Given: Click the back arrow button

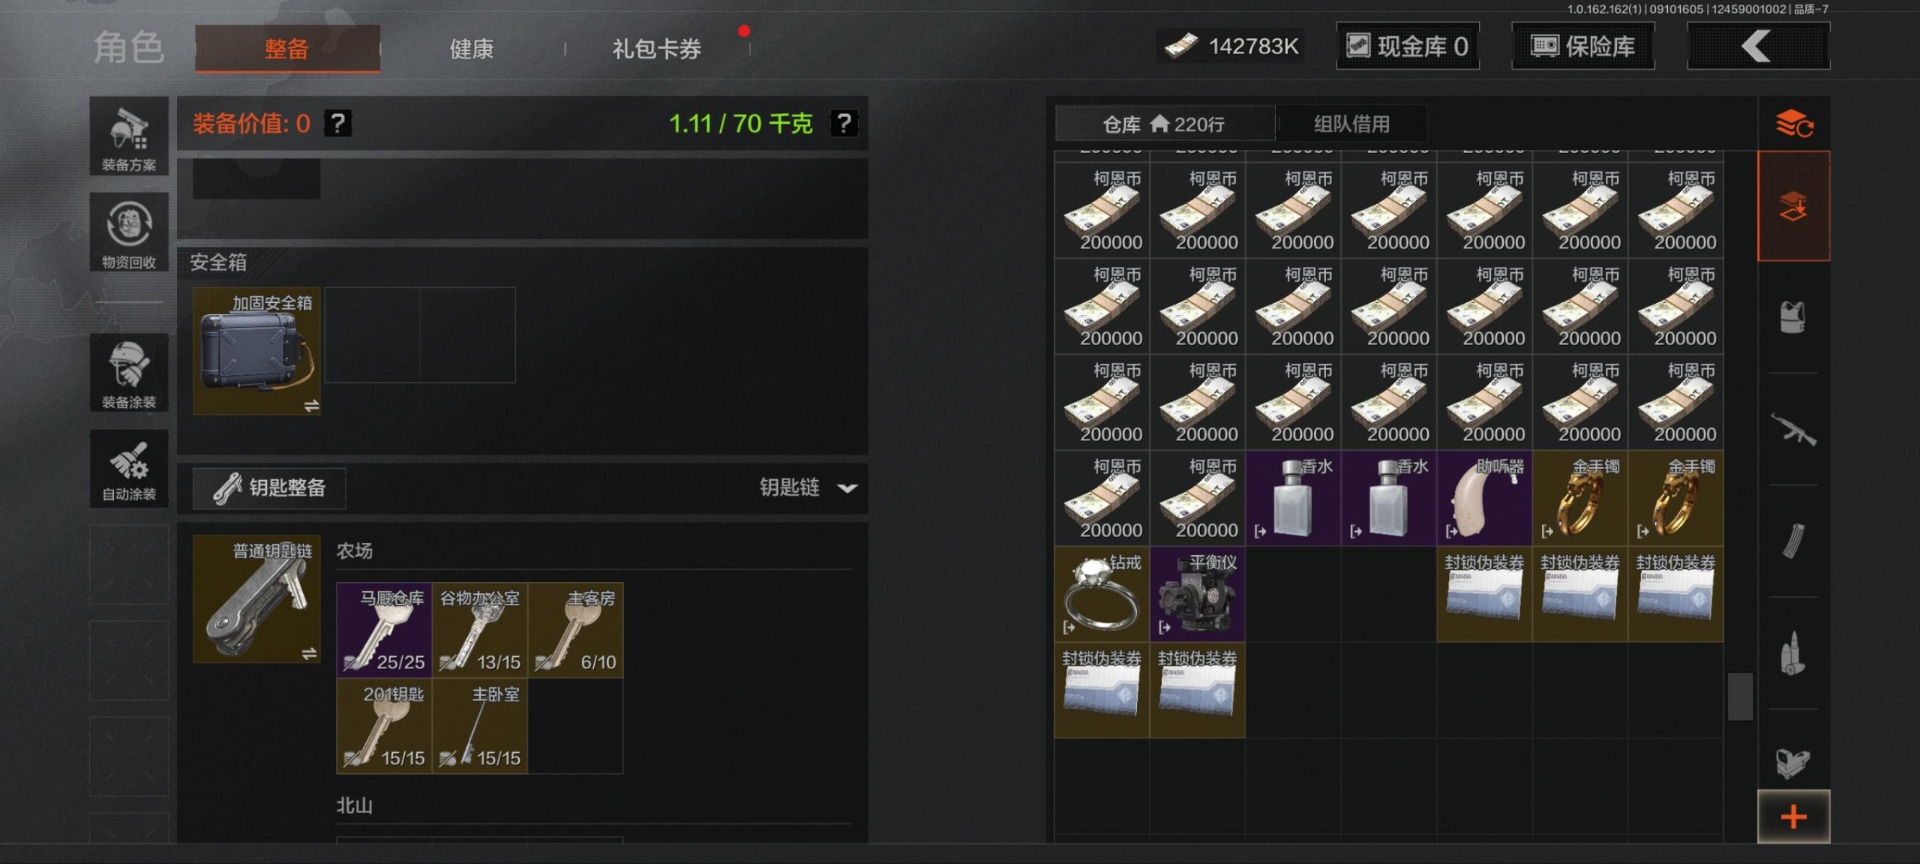Looking at the screenshot, I should (x=1758, y=46).
